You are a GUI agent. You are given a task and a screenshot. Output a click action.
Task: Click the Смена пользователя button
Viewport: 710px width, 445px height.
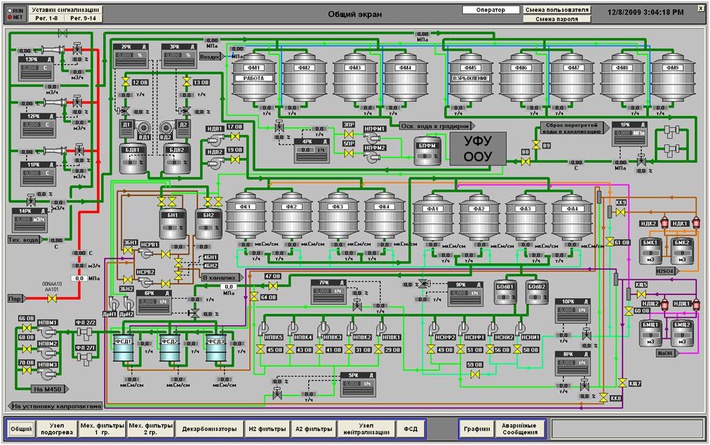click(x=556, y=9)
